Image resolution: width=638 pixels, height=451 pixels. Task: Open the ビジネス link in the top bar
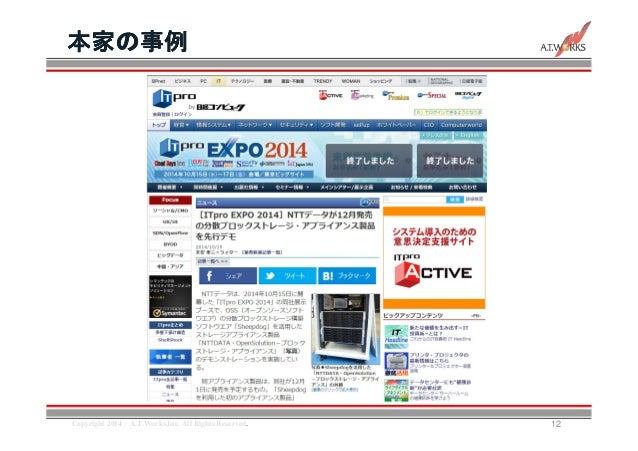point(182,81)
